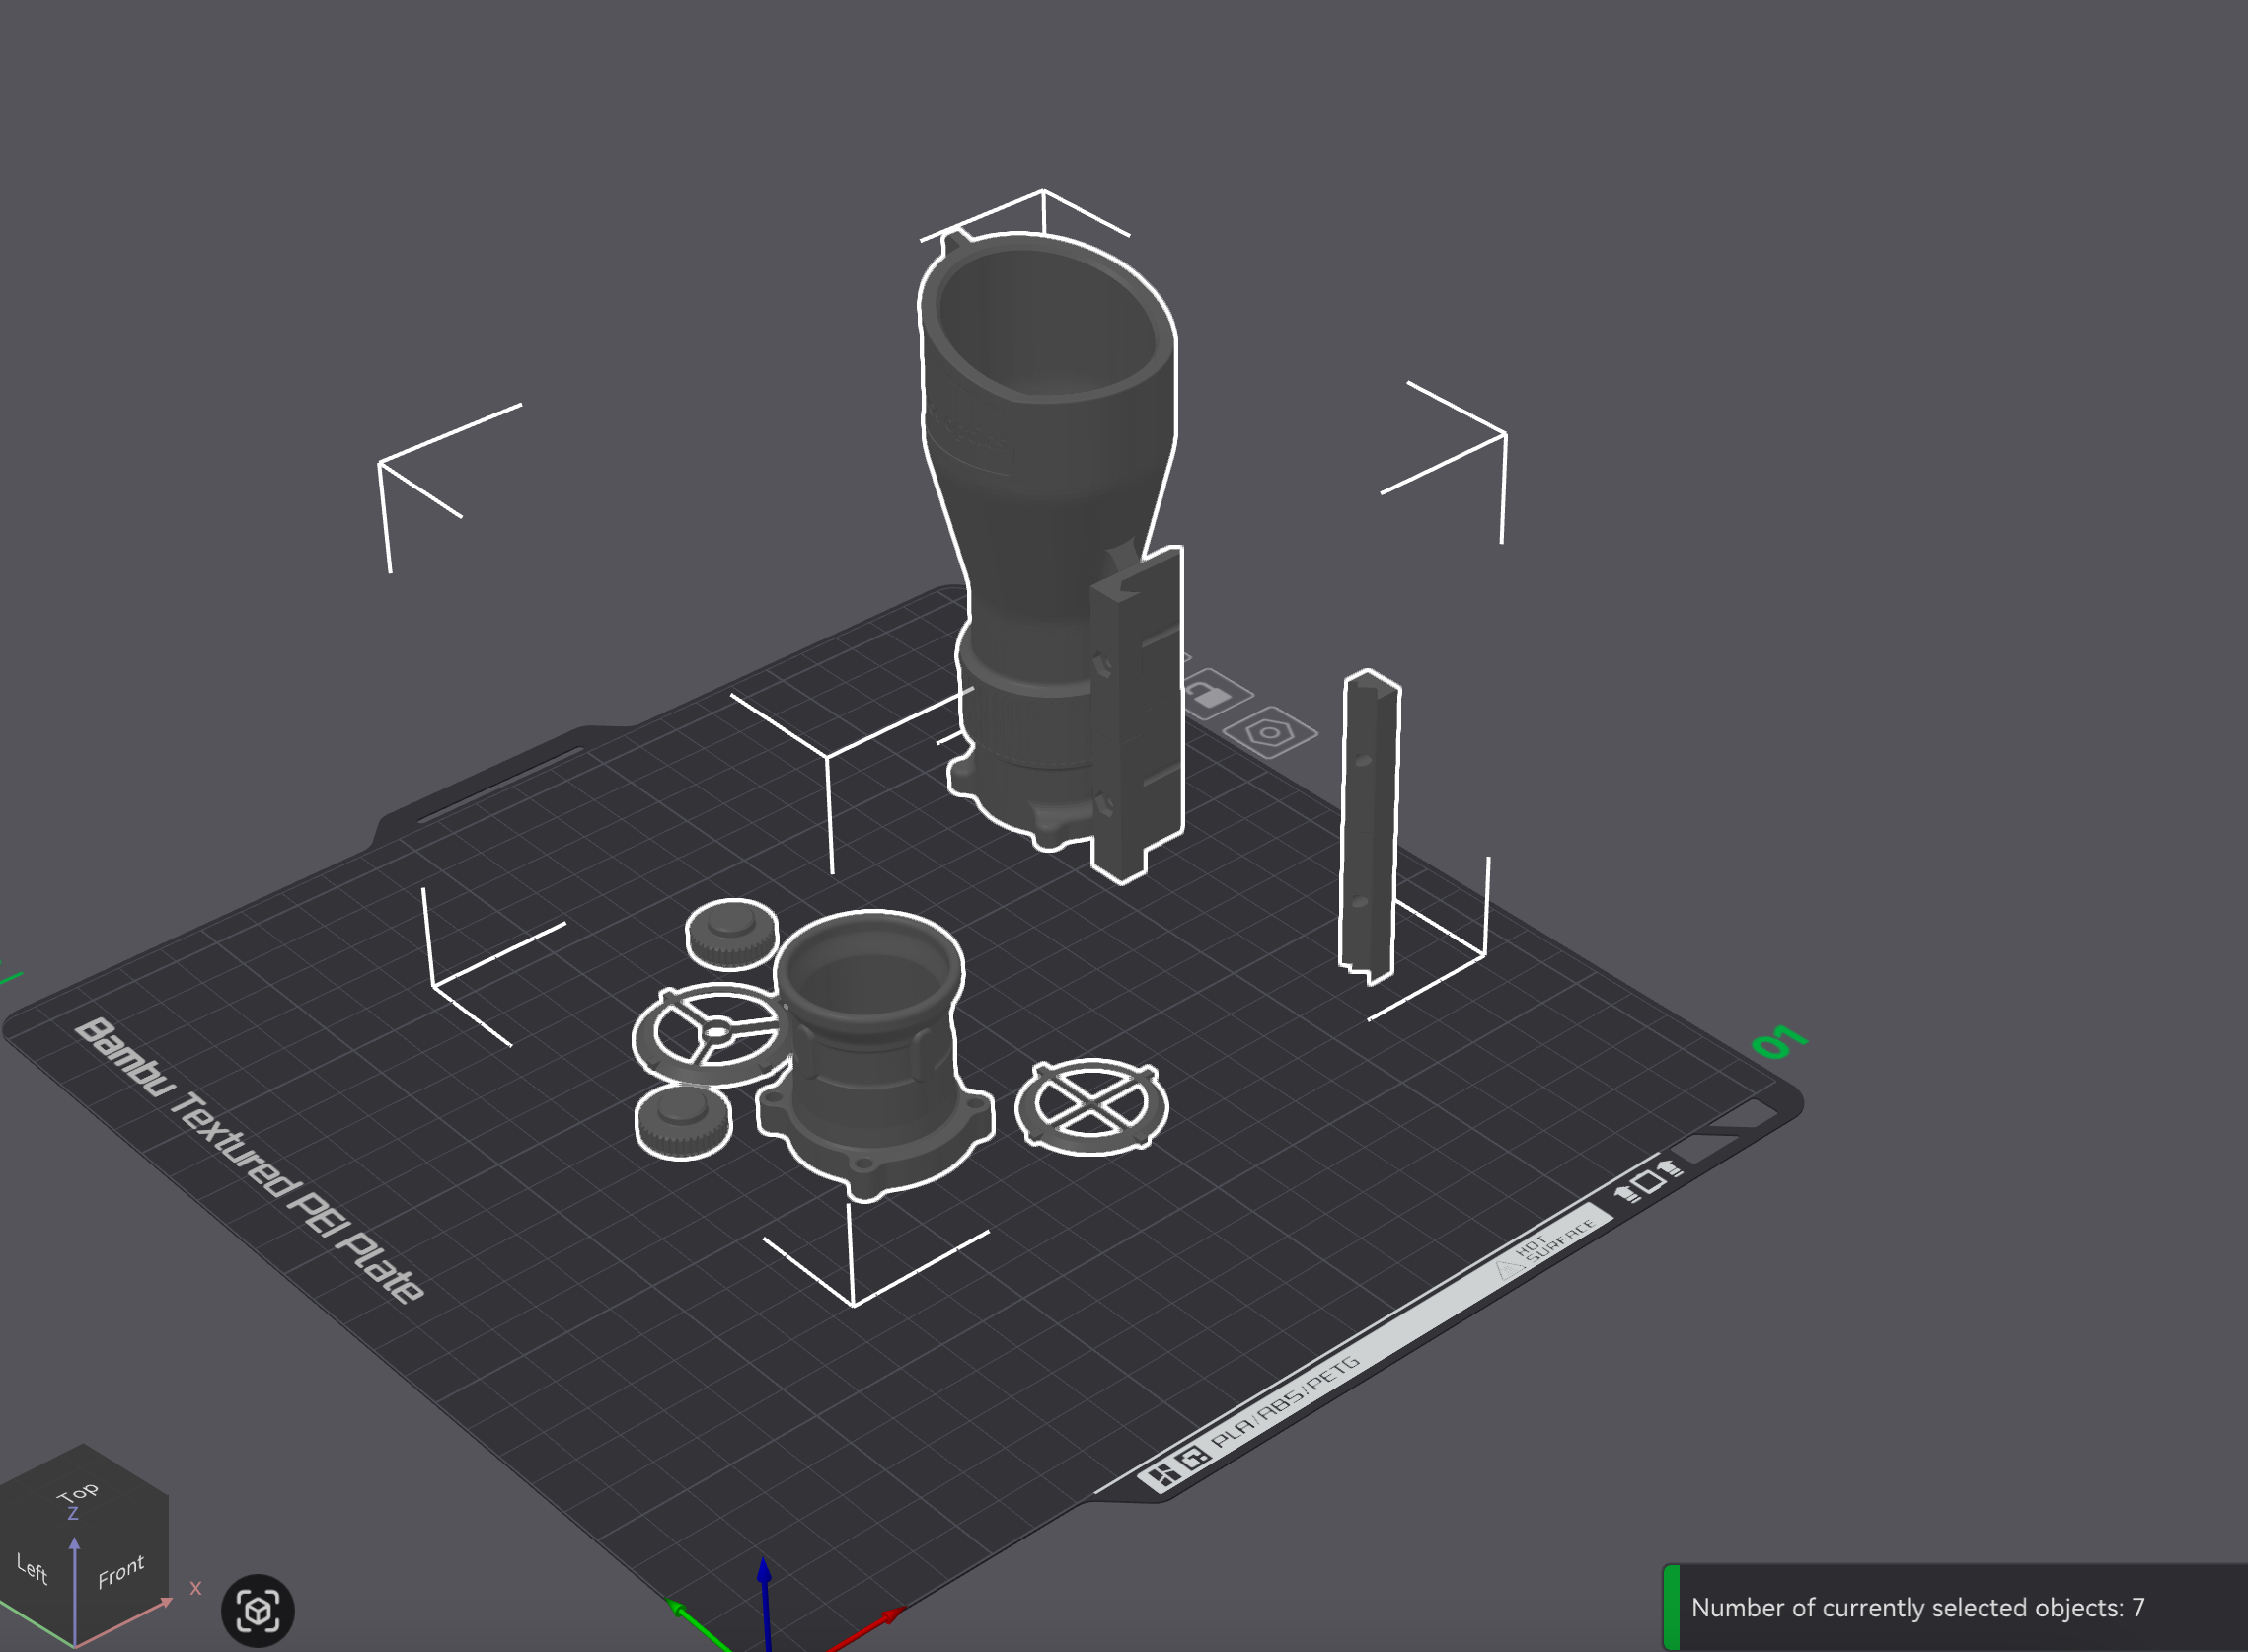
Task: Switch to Top view on the view cube
Action: pos(79,1493)
